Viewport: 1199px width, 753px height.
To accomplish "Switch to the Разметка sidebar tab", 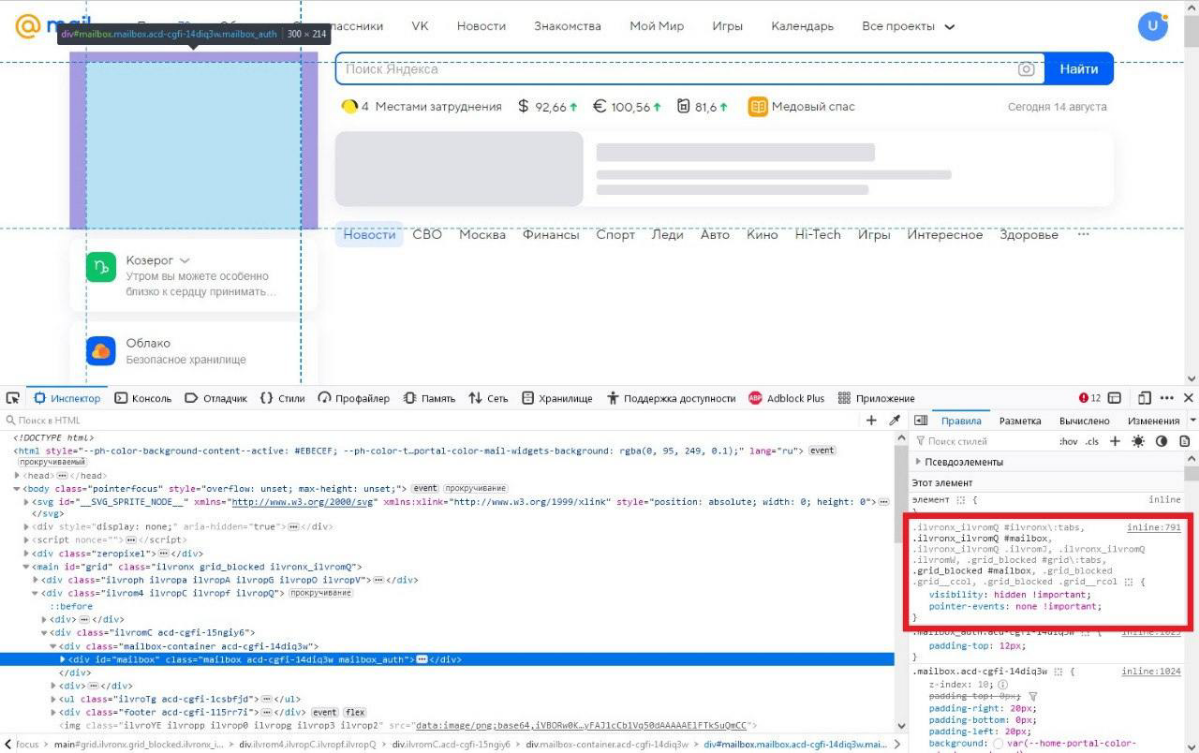I will 1020,420.
